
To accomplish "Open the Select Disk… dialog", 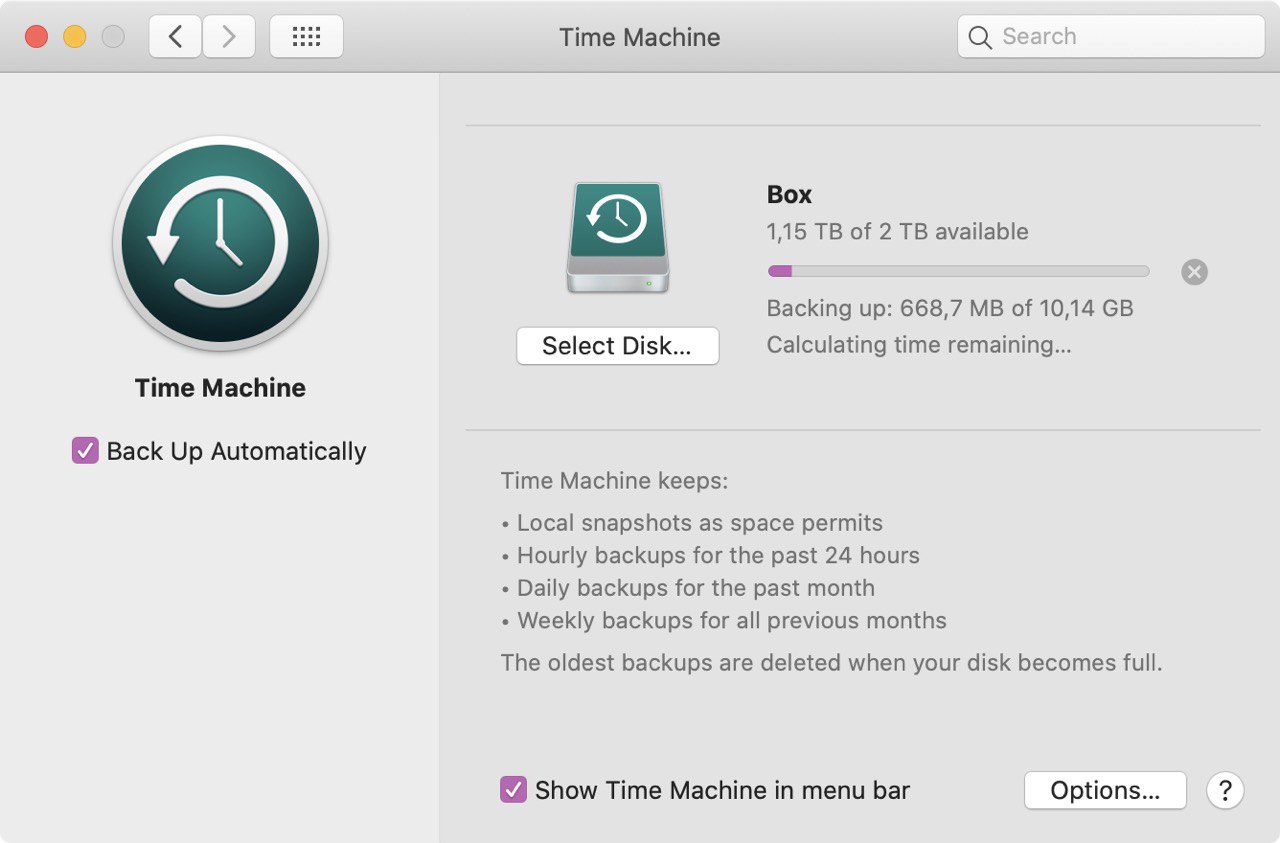I will coord(617,346).
